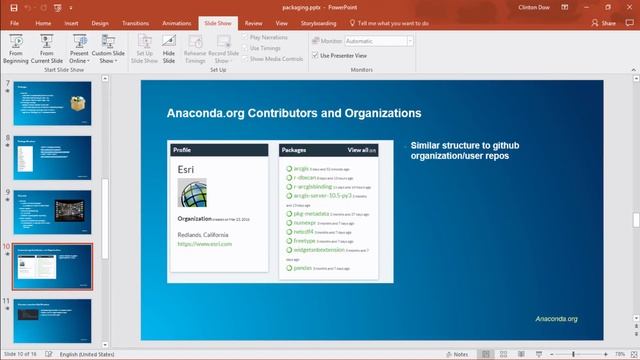Click the Undo icon in Quick Access toolbar
Image resolution: width=640 pixels, height=360 pixels.
[28, 7]
